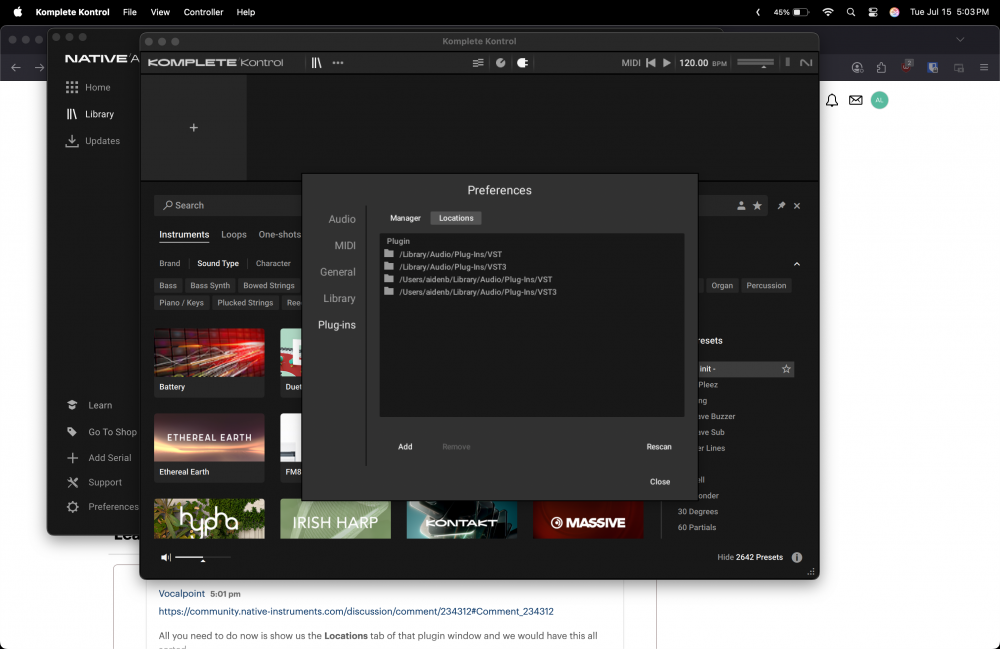Image resolution: width=1000 pixels, height=649 pixels.
Task: Click the 120.00 BPM tempo value
Action: click(693, 62)
